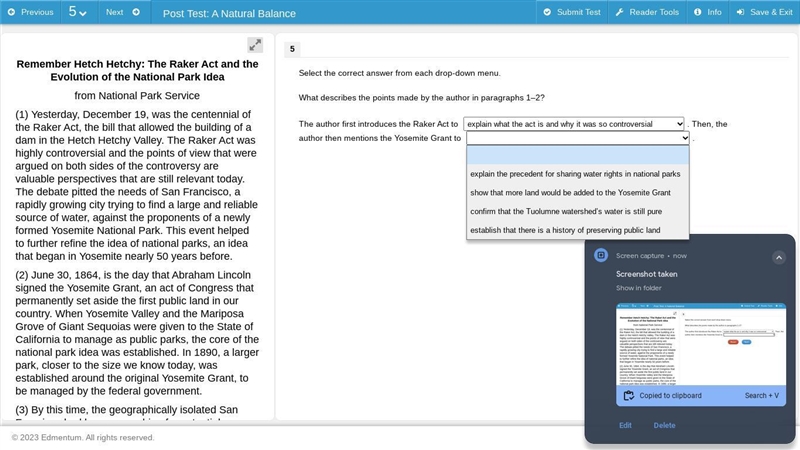Click the expand passage arrows icon
The height and width of the screenshot is (450, 800).
tap(255, 45)
